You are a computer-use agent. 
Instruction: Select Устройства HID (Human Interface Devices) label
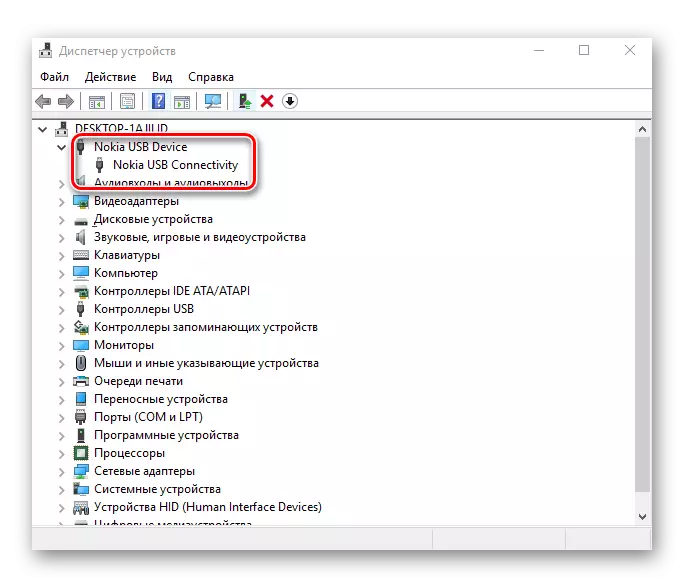208,507
